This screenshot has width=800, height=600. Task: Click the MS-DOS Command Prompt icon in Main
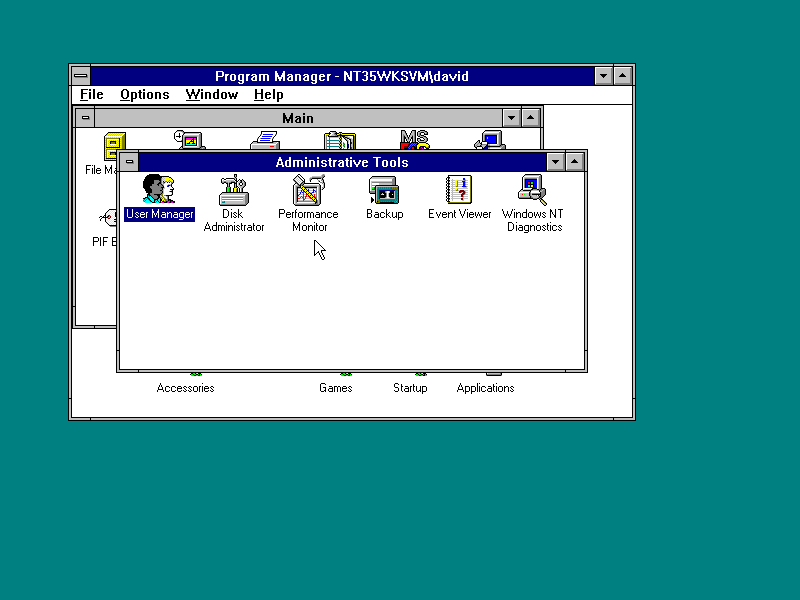coord(415,140)
